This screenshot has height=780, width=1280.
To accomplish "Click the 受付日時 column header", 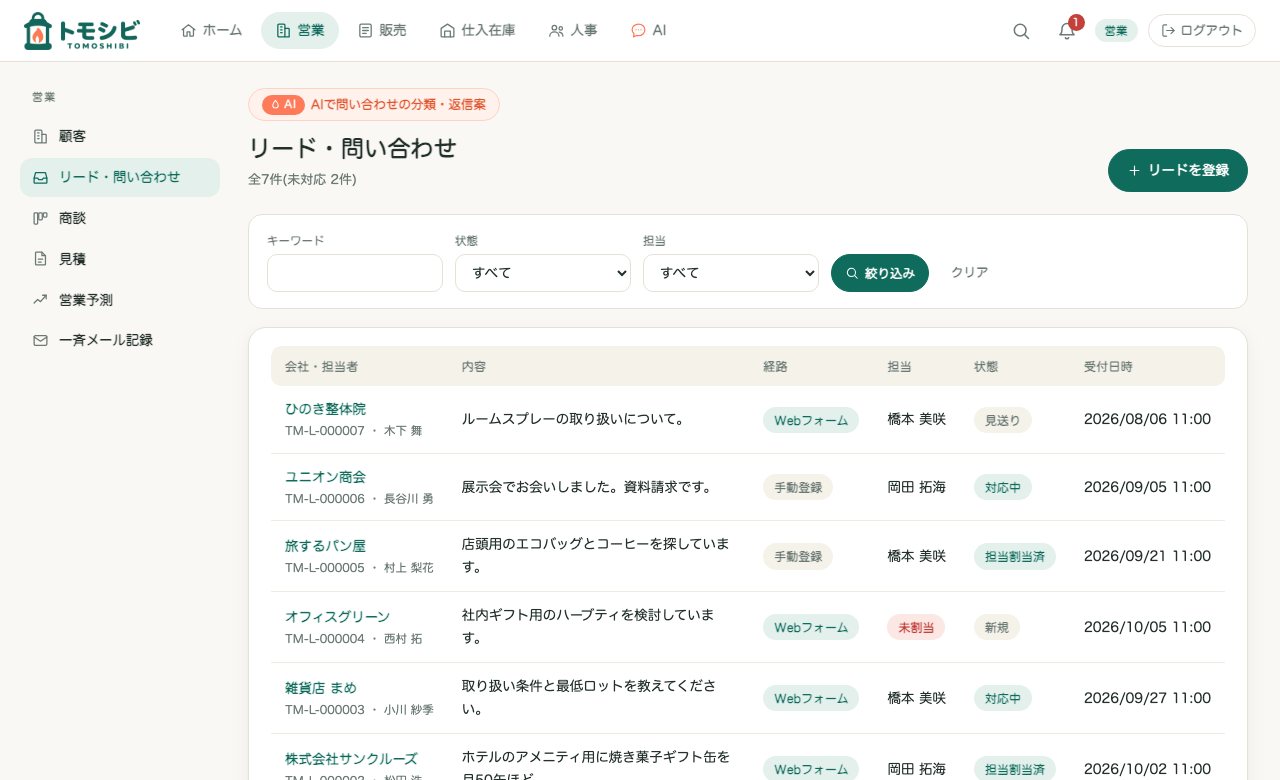I will (x=1108, y=367).
